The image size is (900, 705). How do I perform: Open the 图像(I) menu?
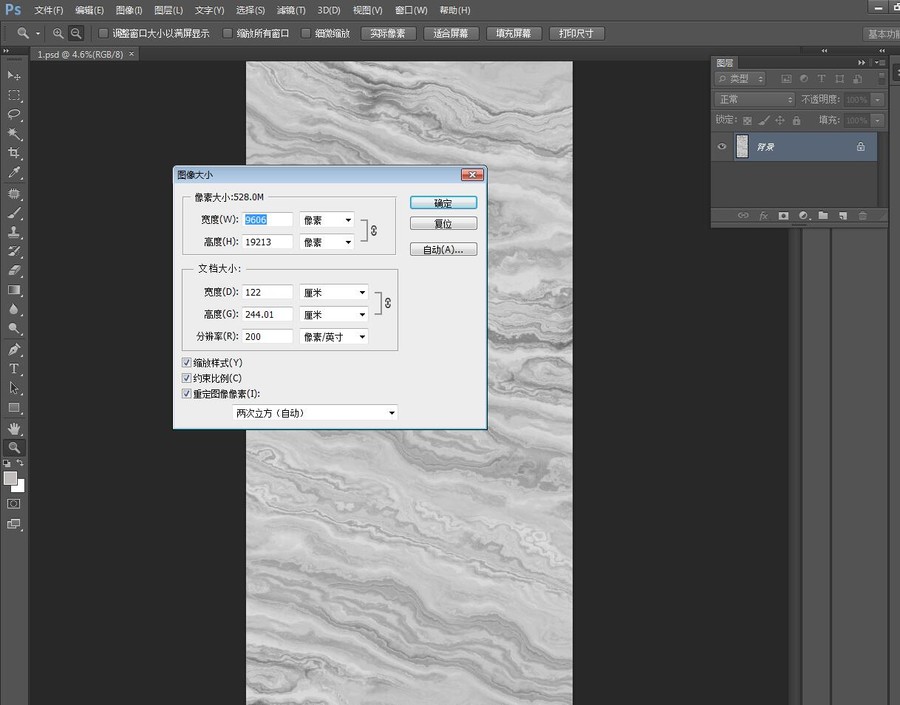click(129, 10)
